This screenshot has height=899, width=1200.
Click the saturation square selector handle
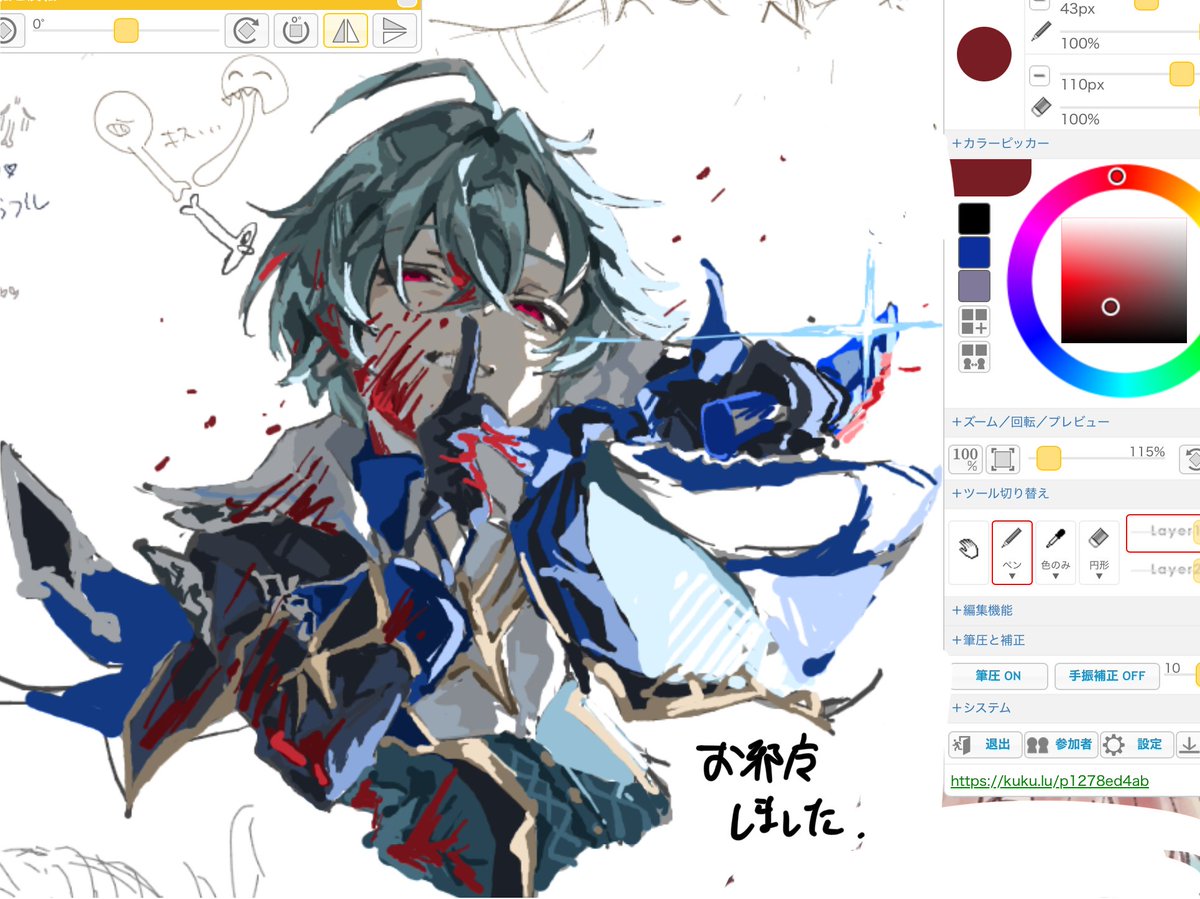[1110, 307]
